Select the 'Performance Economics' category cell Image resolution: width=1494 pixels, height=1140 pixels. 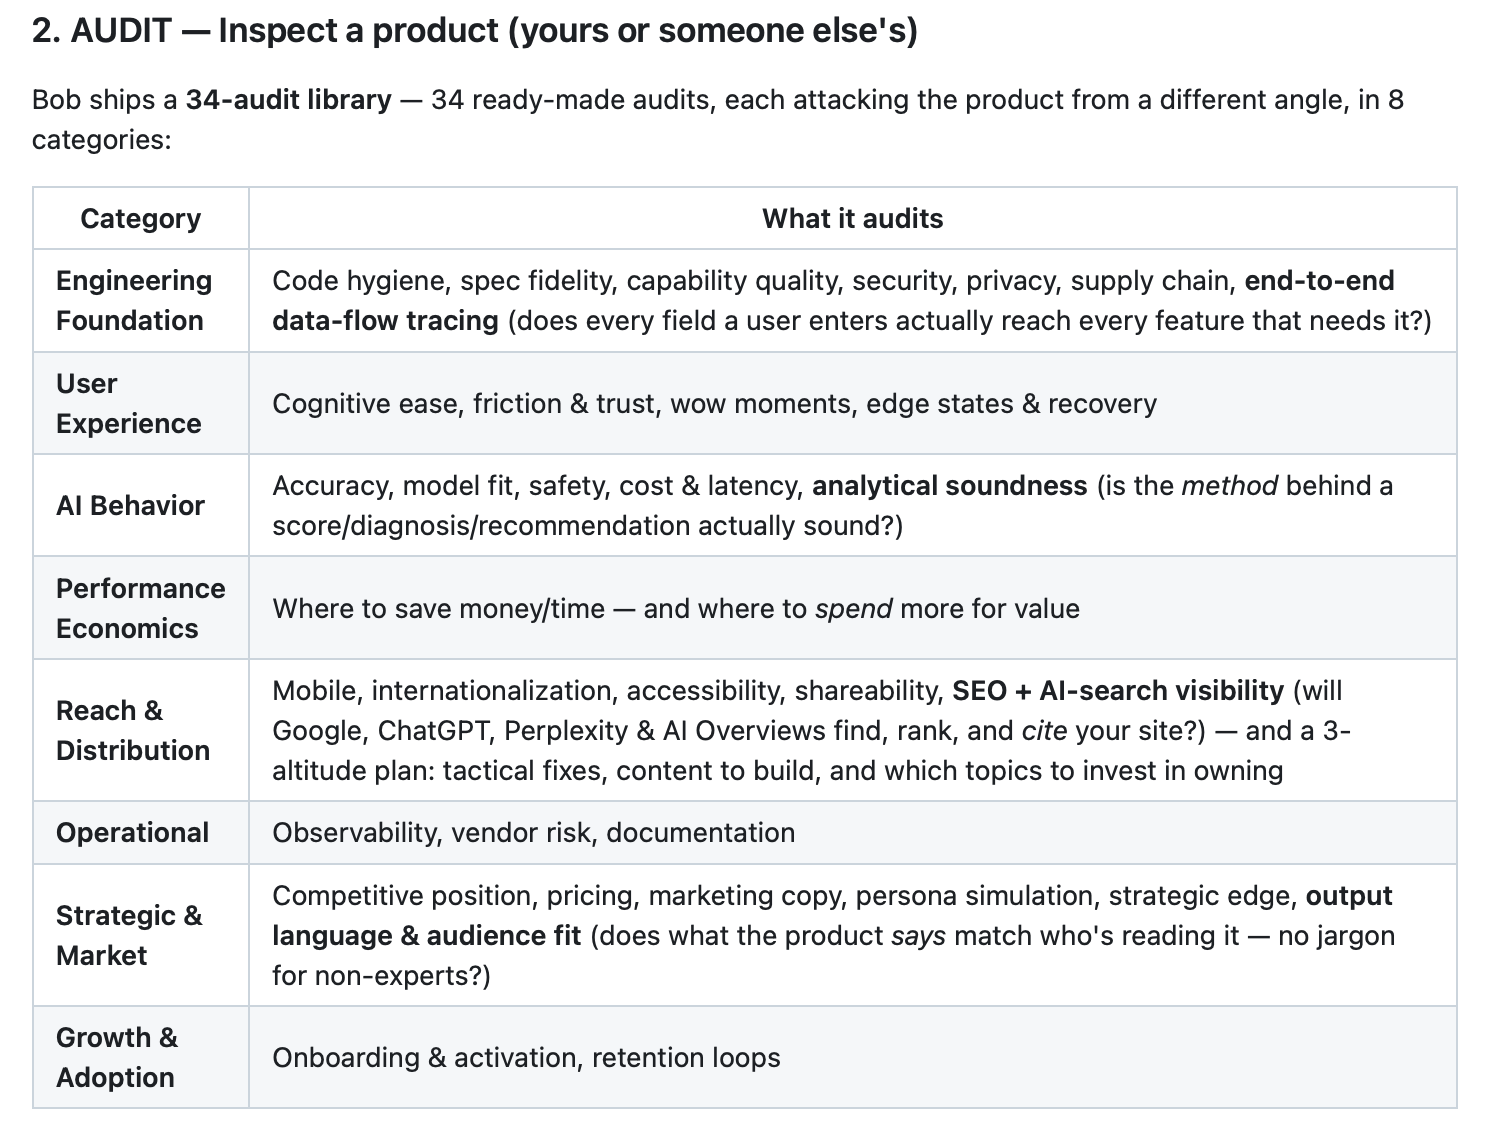coord(141,608)
